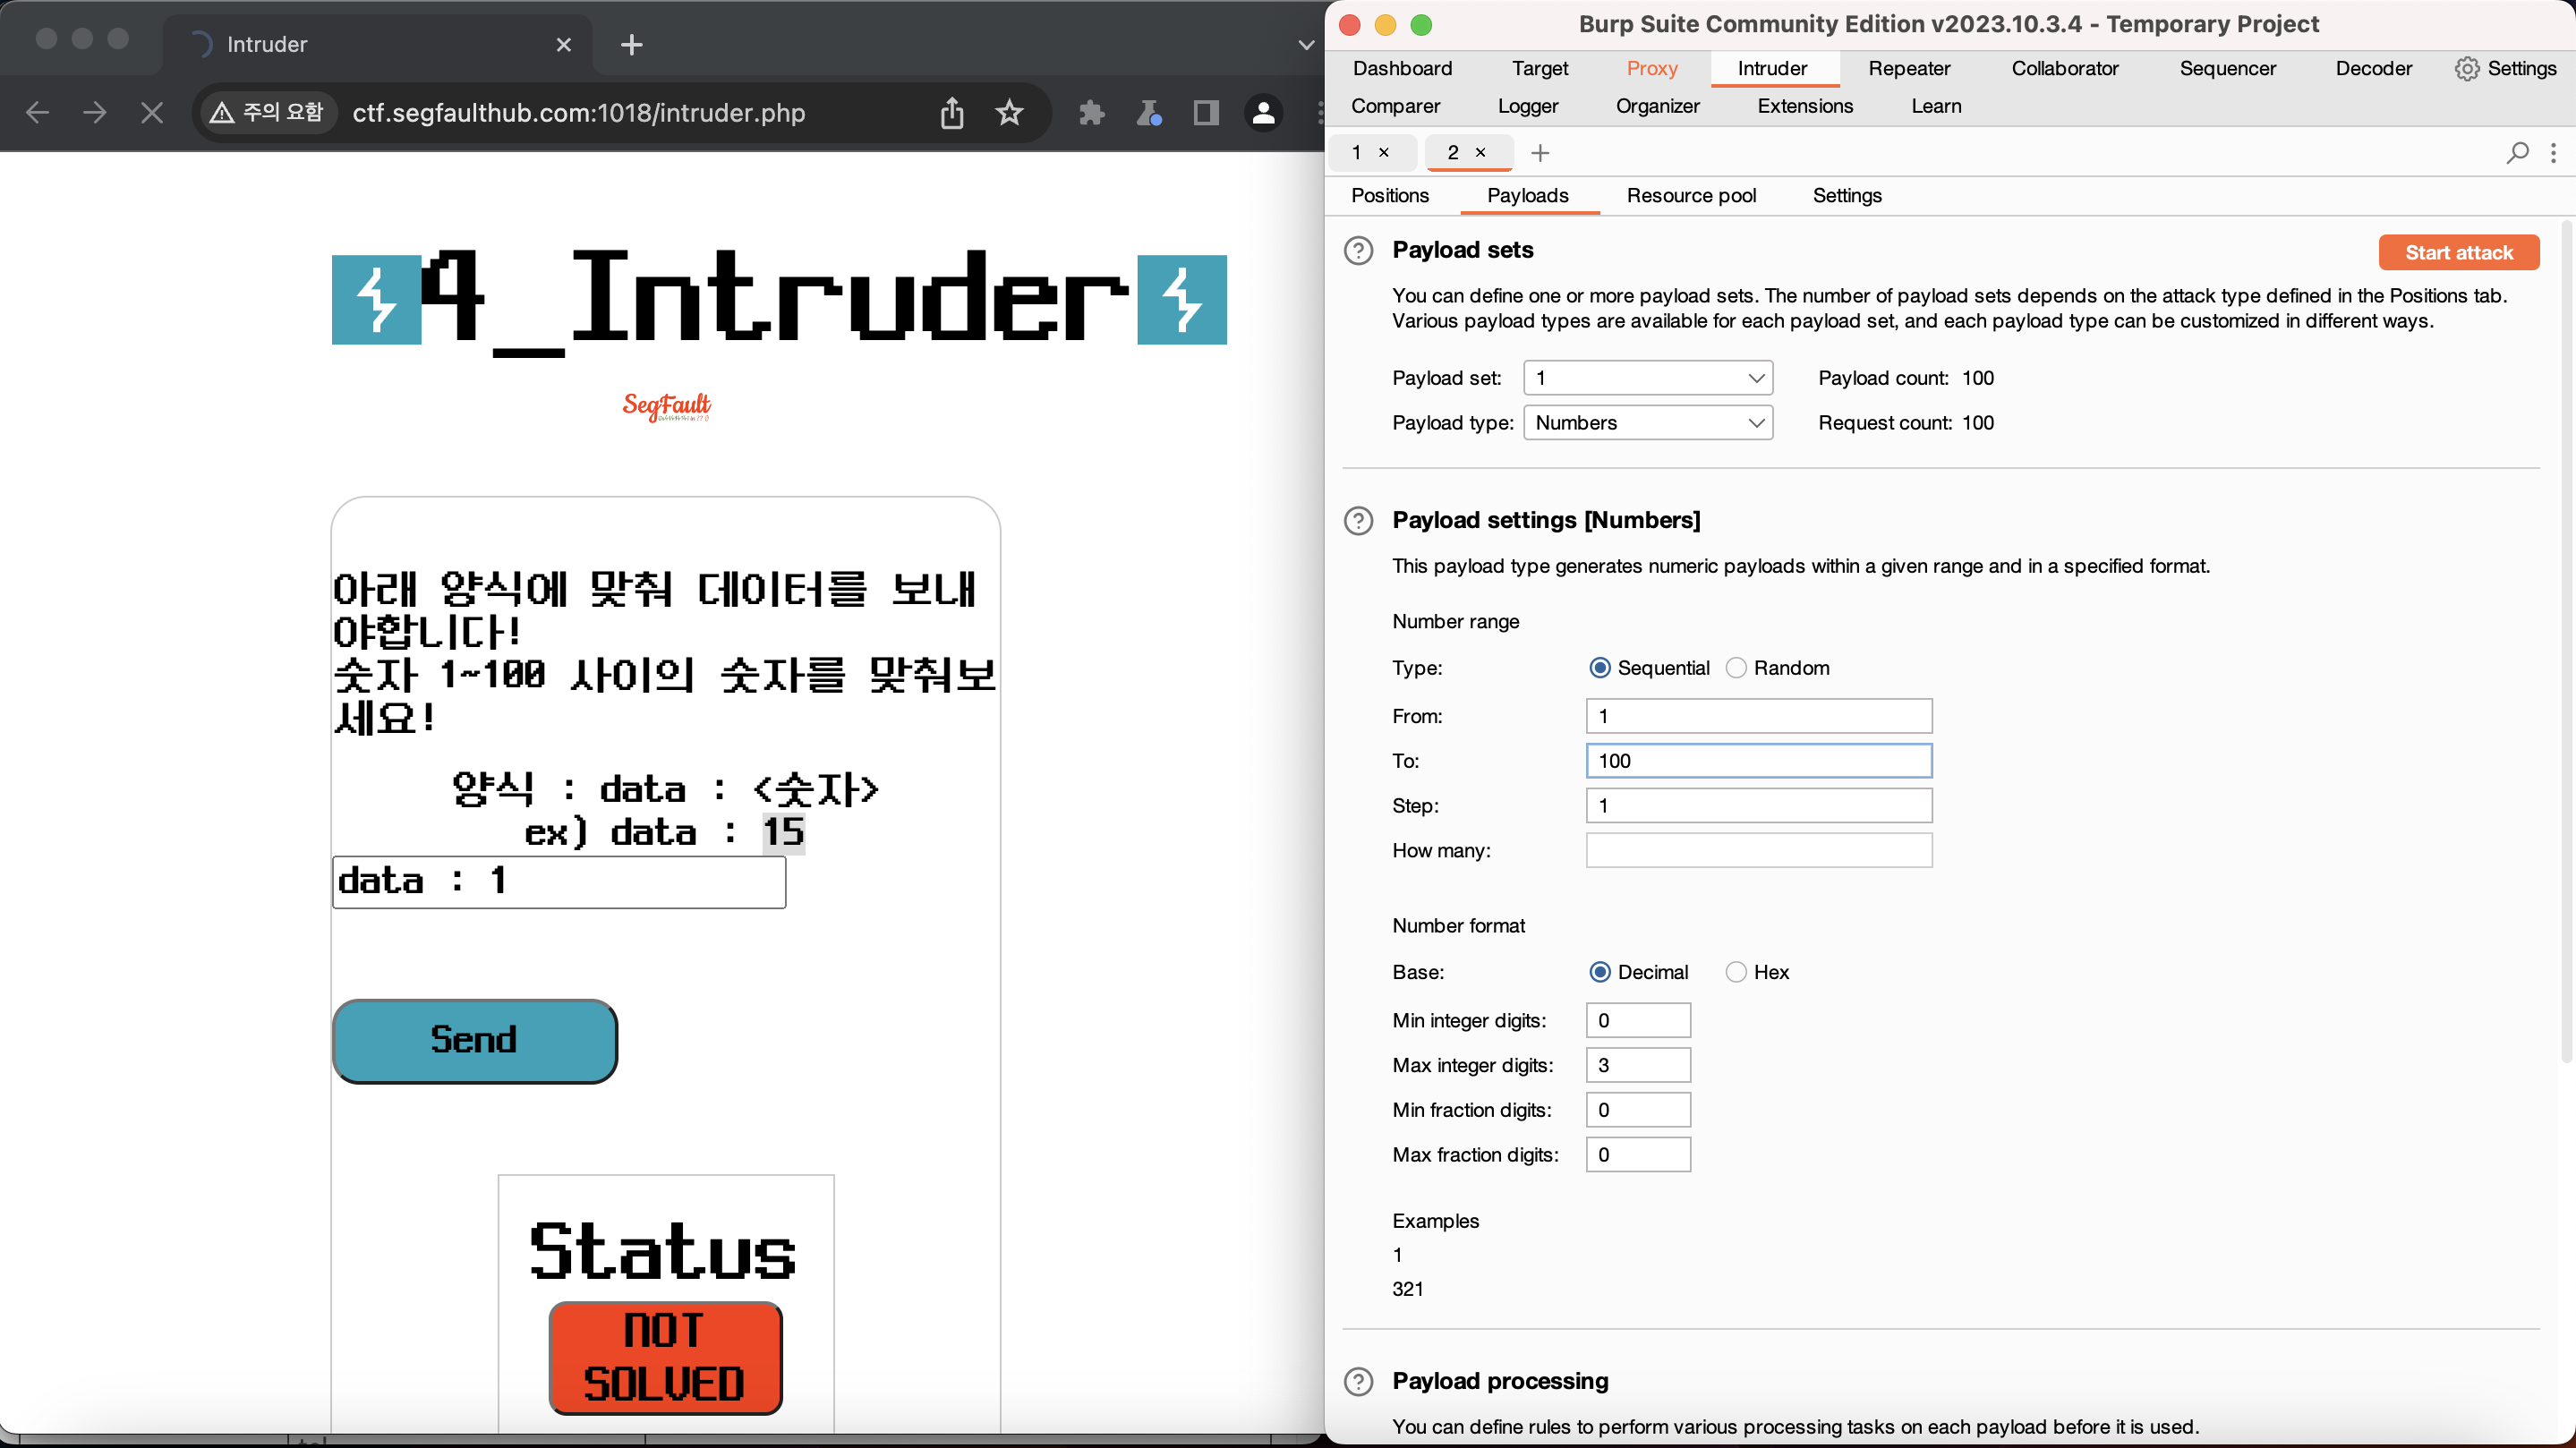Open Burp Settings gear icon
The height and width of the screenshot is (1448, 2576).
(2467, 68)
